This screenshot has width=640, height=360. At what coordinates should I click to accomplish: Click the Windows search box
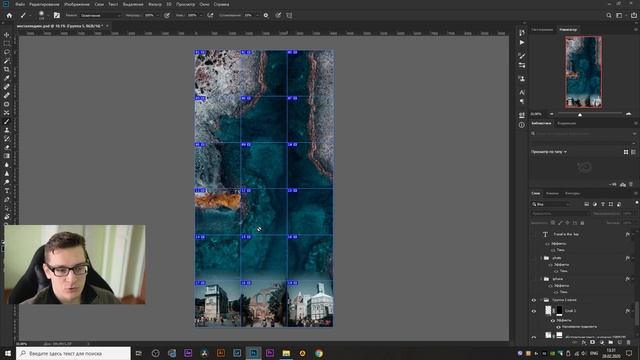(73, 353)
